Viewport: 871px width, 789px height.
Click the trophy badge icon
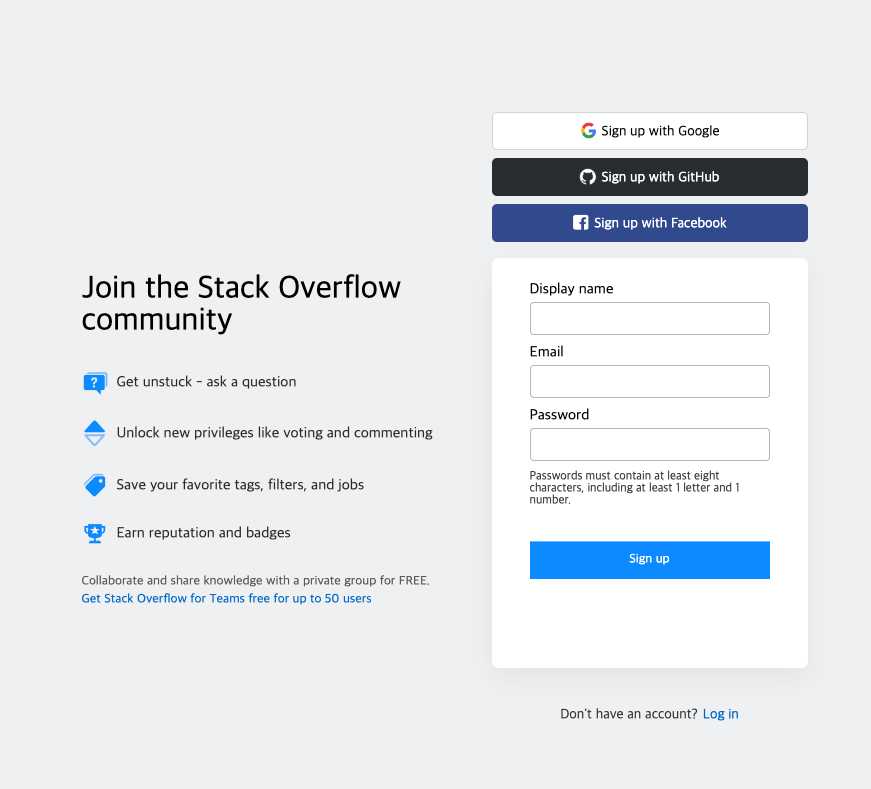94,533
